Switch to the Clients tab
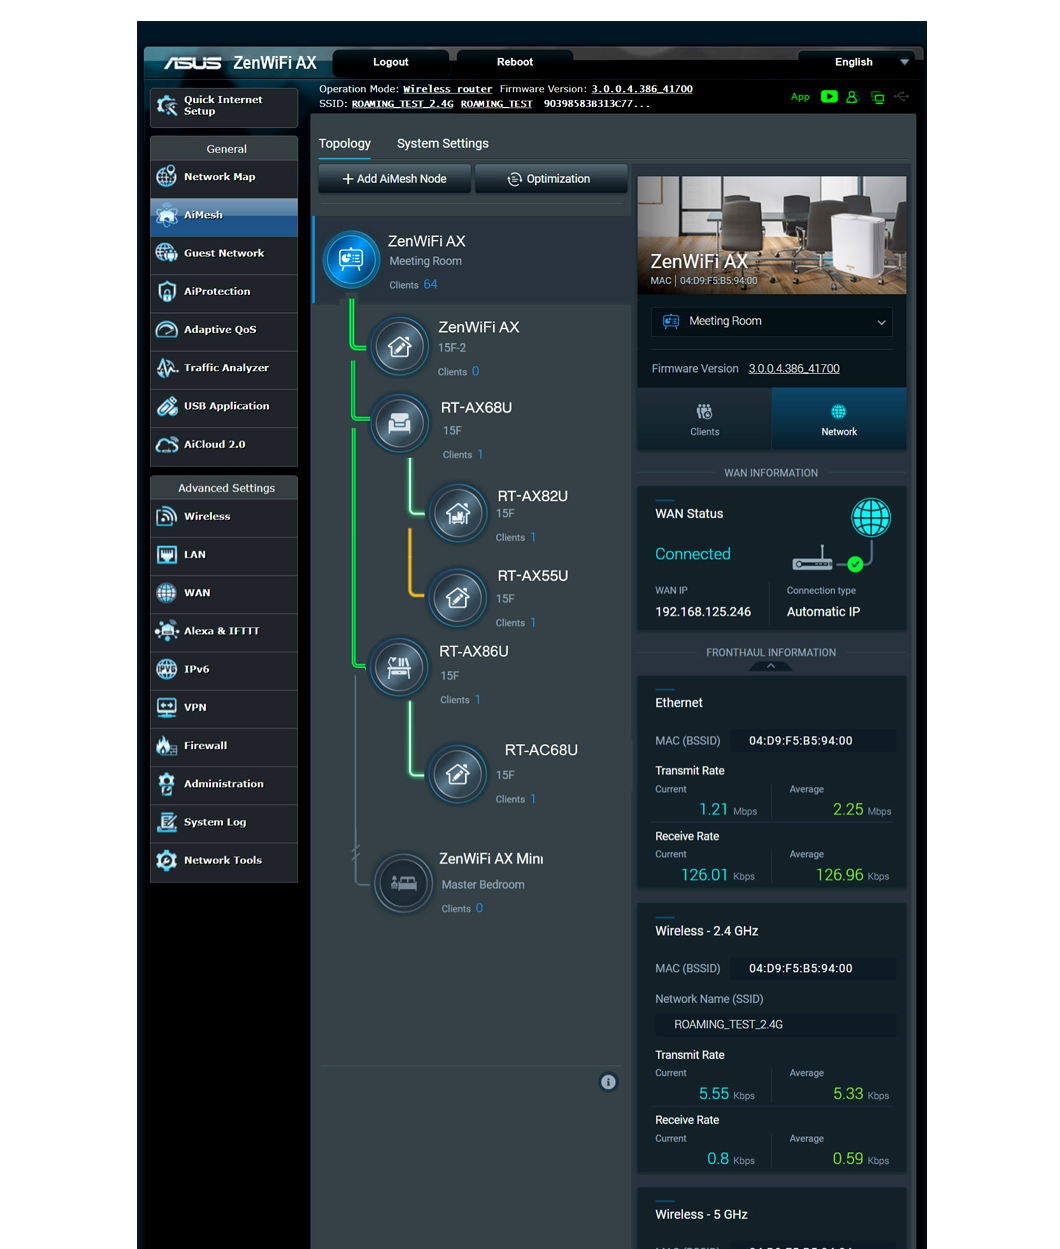The image size is (1060, 1249). tap(704, 420)
